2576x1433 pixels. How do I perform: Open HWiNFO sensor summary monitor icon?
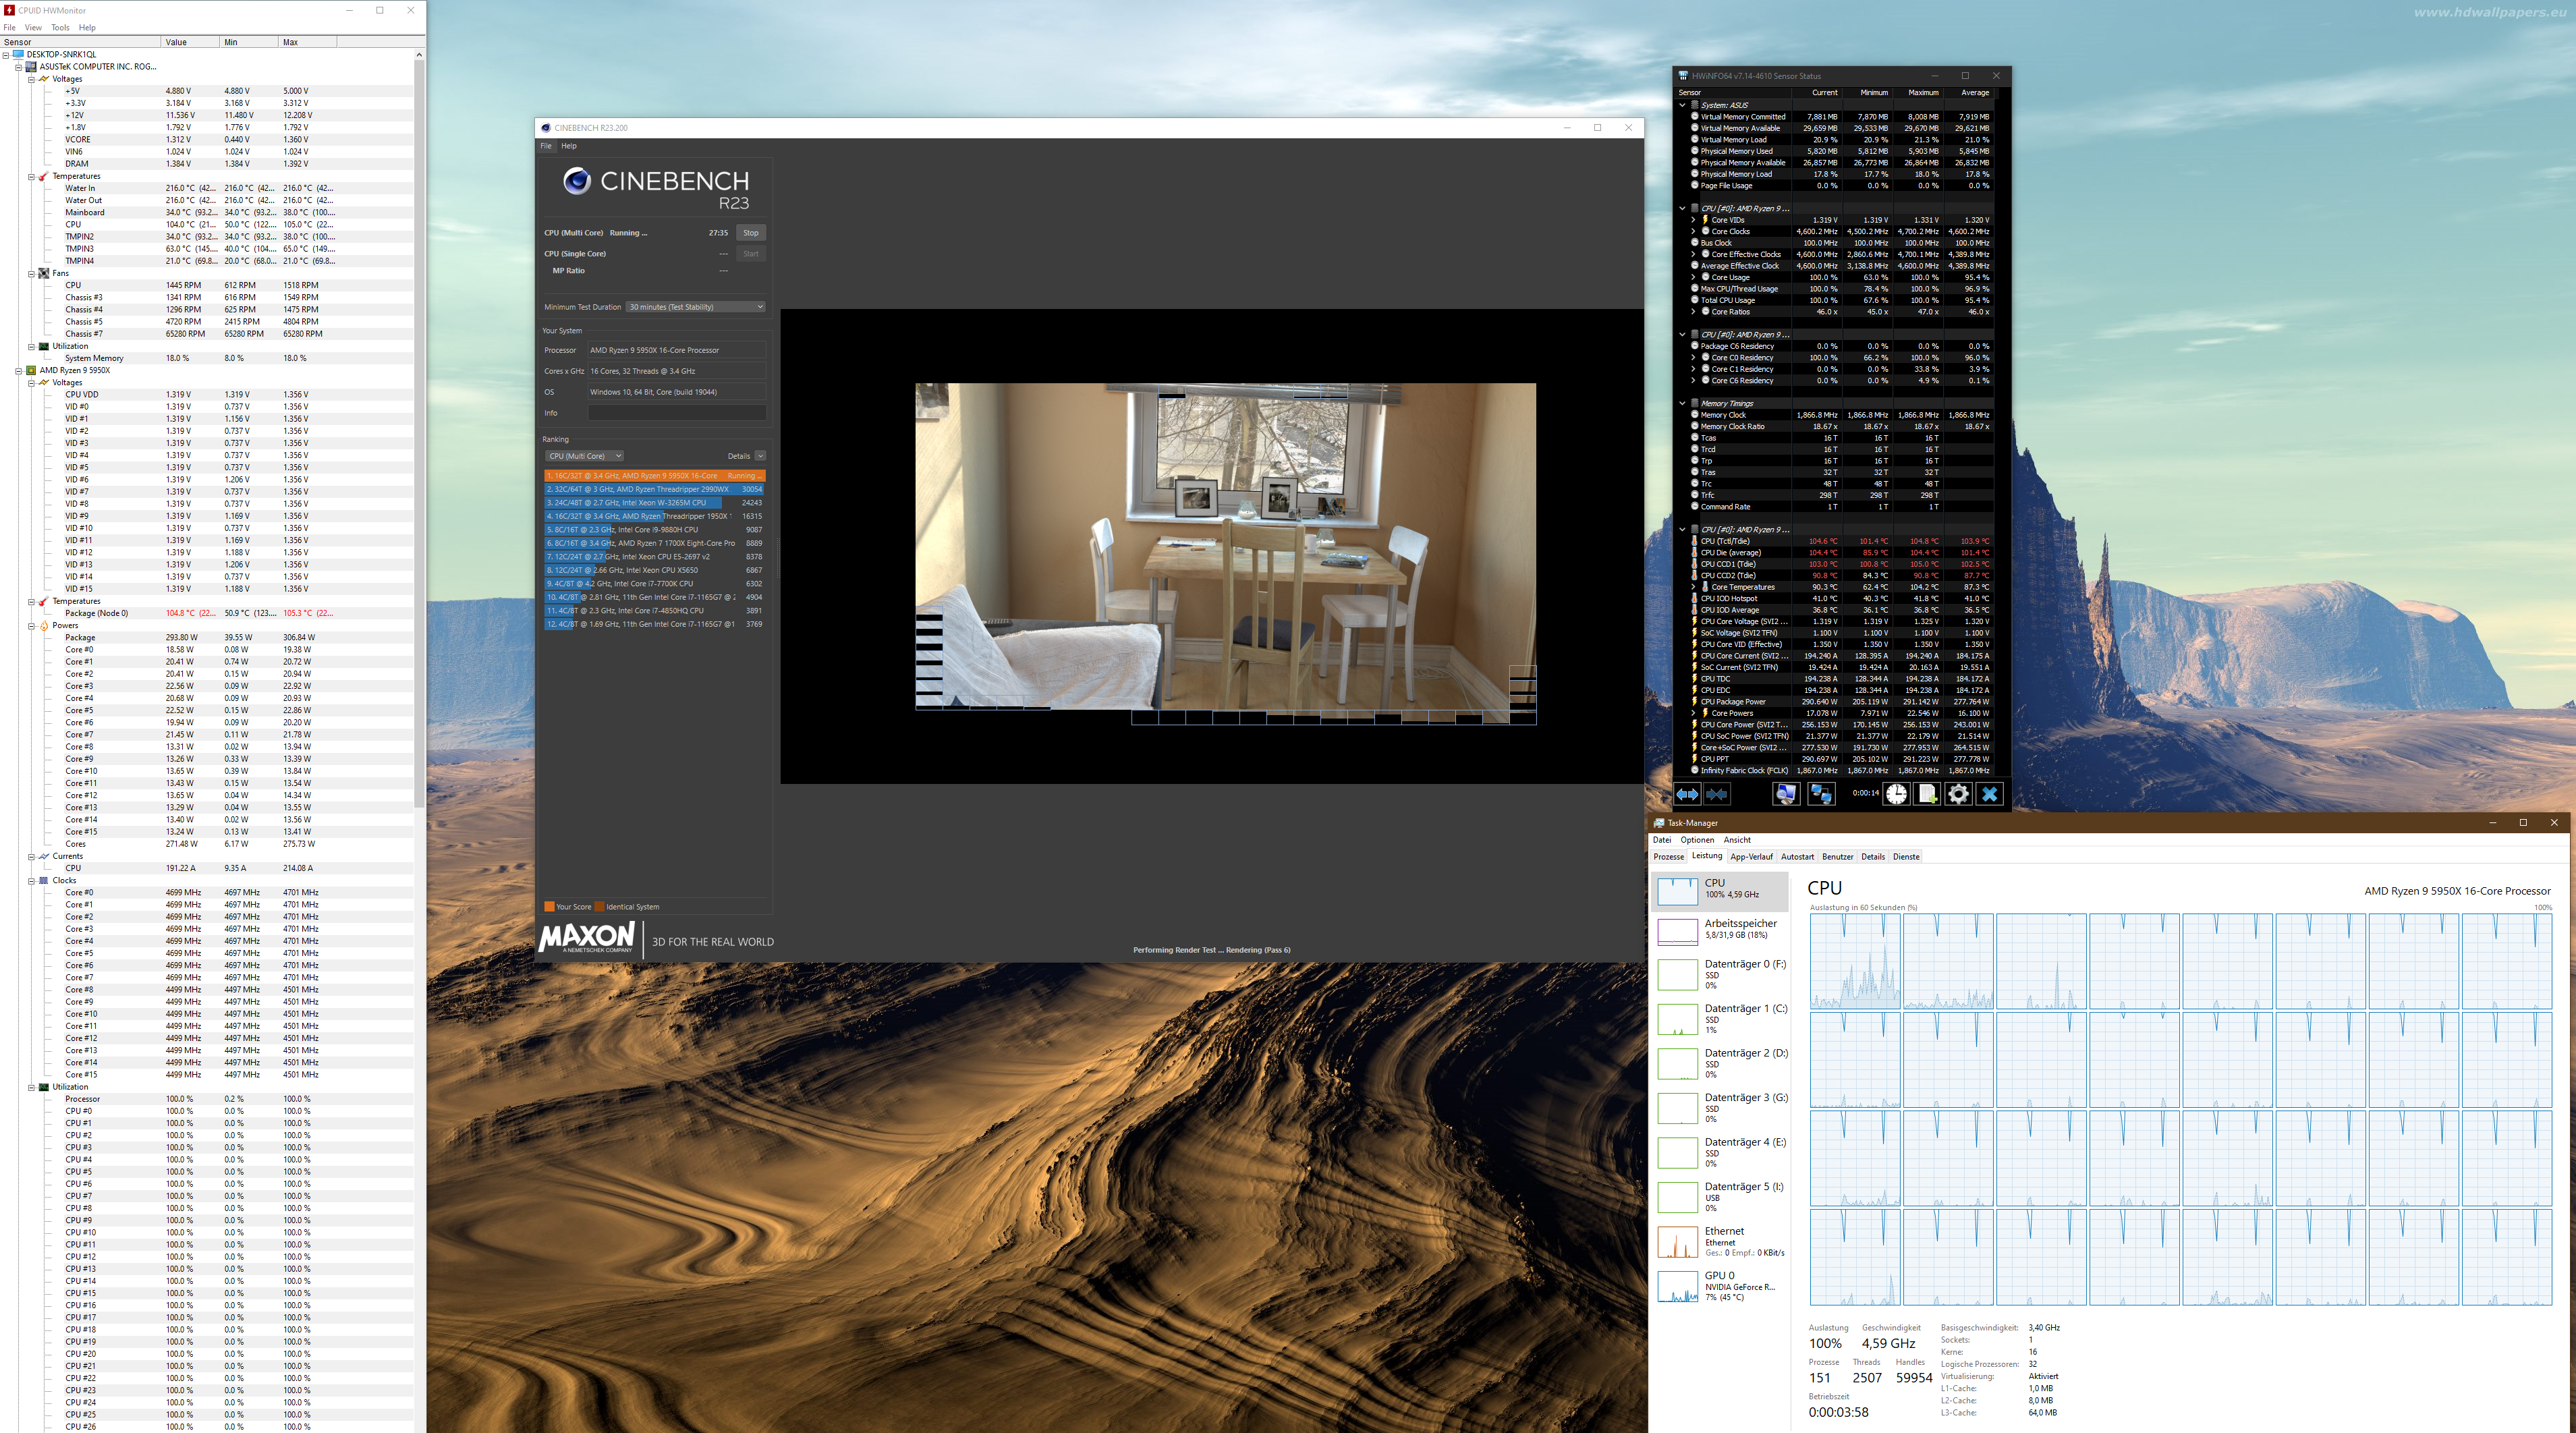tap(1785, 794)
